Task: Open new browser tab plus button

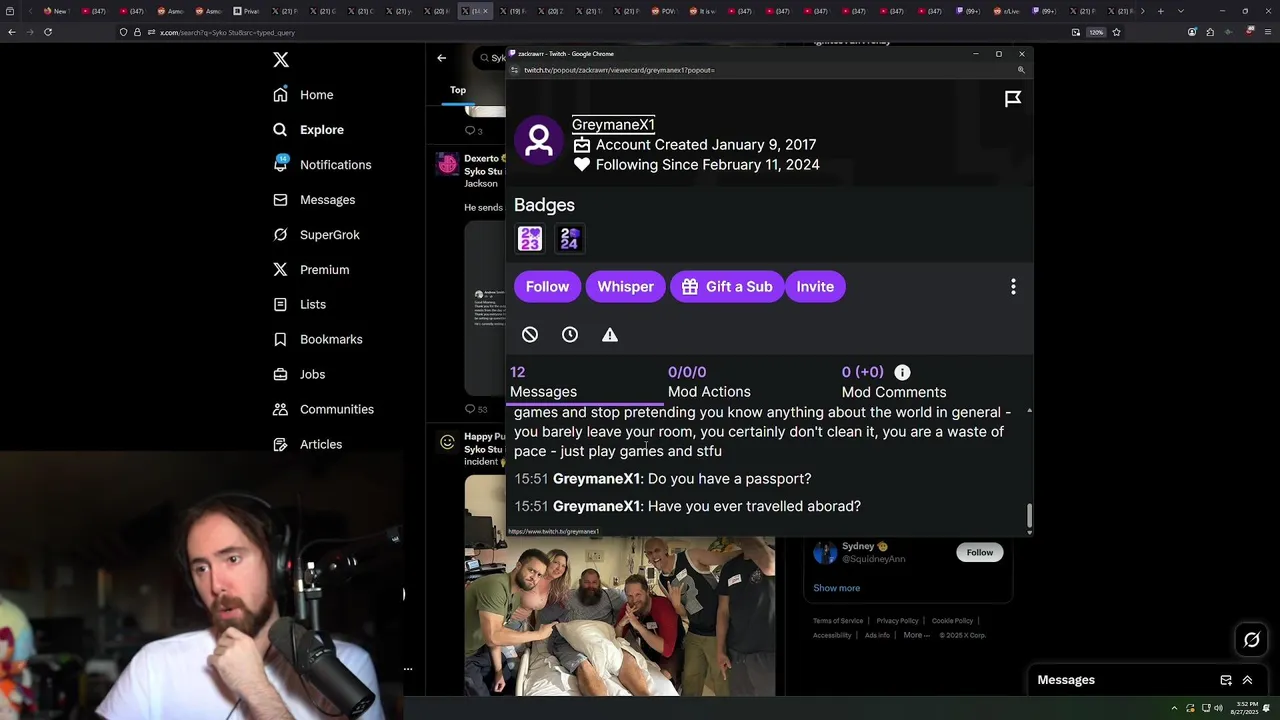Action: 1160,11
